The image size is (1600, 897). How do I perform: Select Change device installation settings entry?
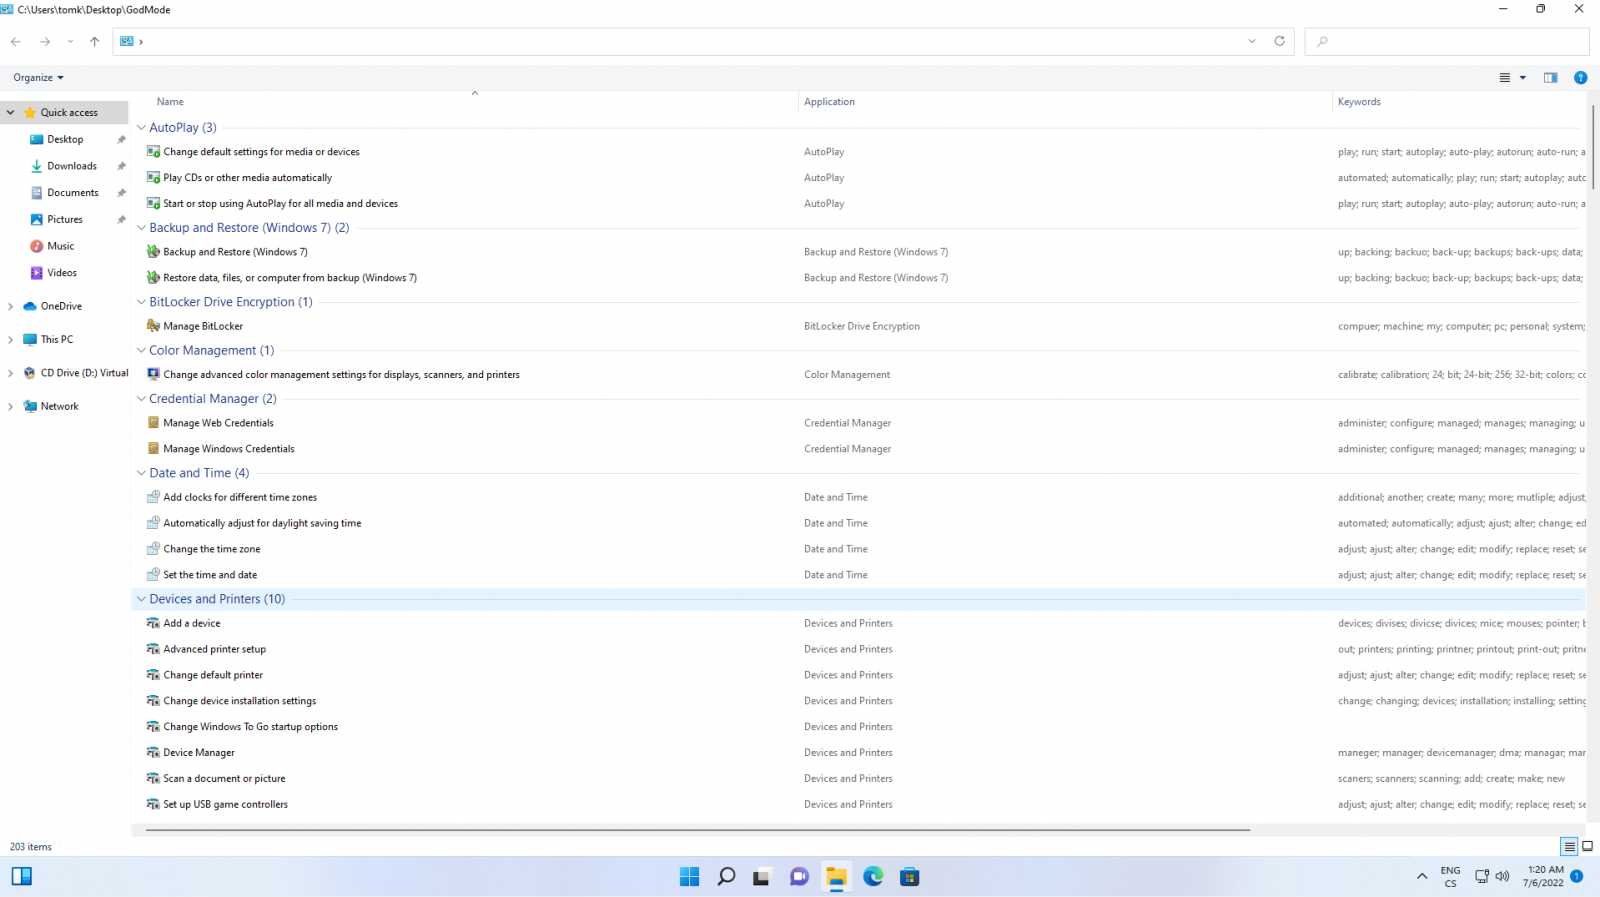pos(240,701)
